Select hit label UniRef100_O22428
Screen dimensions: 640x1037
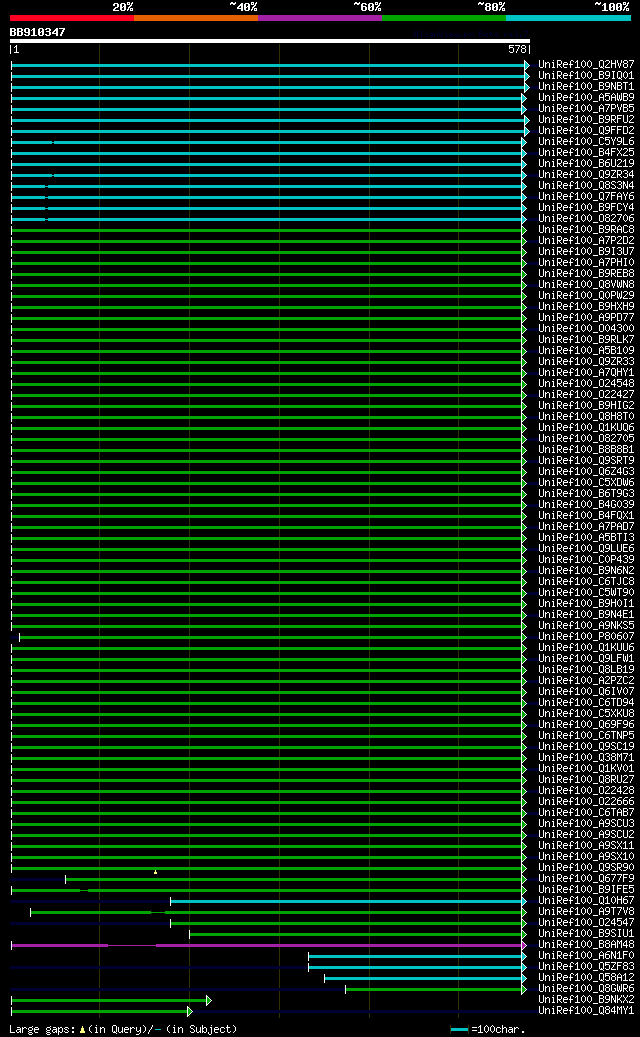click(x=586, y=790)
